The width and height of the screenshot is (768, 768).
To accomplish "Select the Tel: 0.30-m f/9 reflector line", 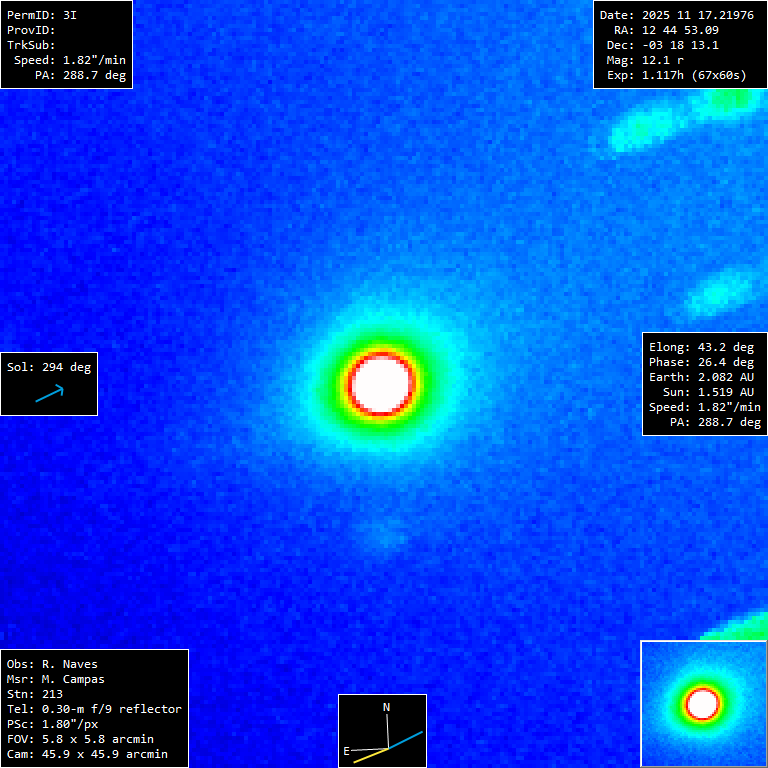I will (x=94, y=709).
